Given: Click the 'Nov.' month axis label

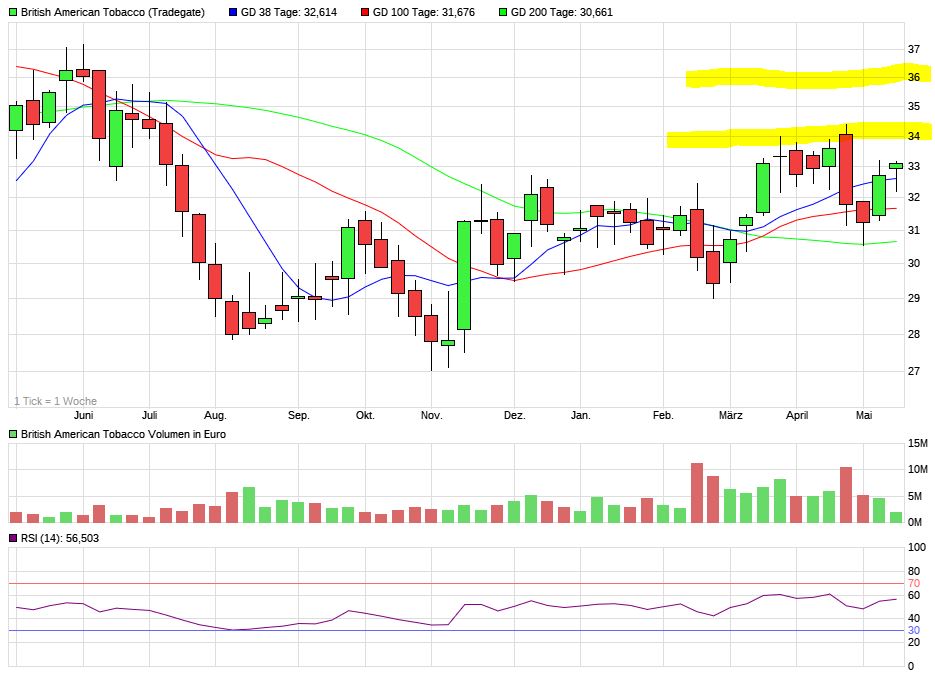Looking at the screenshot, I should point(432,416).
